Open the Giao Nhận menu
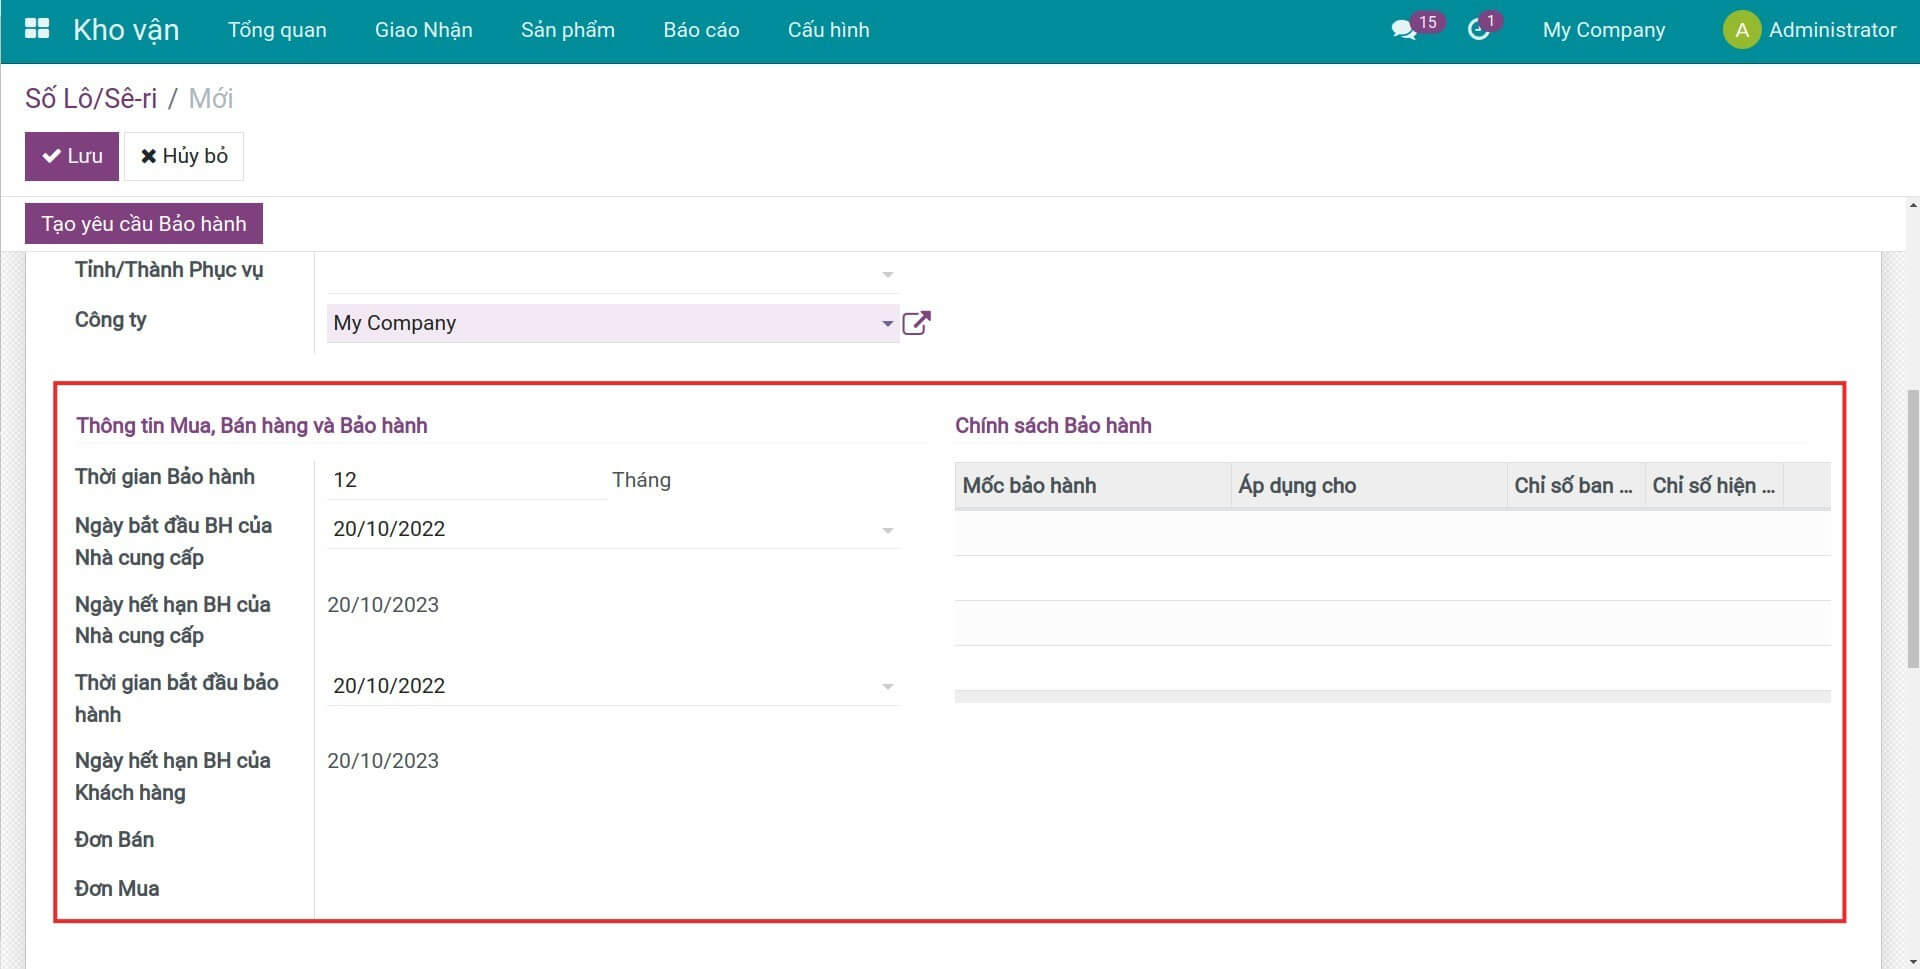This screenshot has height=969, width=1920. click(x=423, y=30)
